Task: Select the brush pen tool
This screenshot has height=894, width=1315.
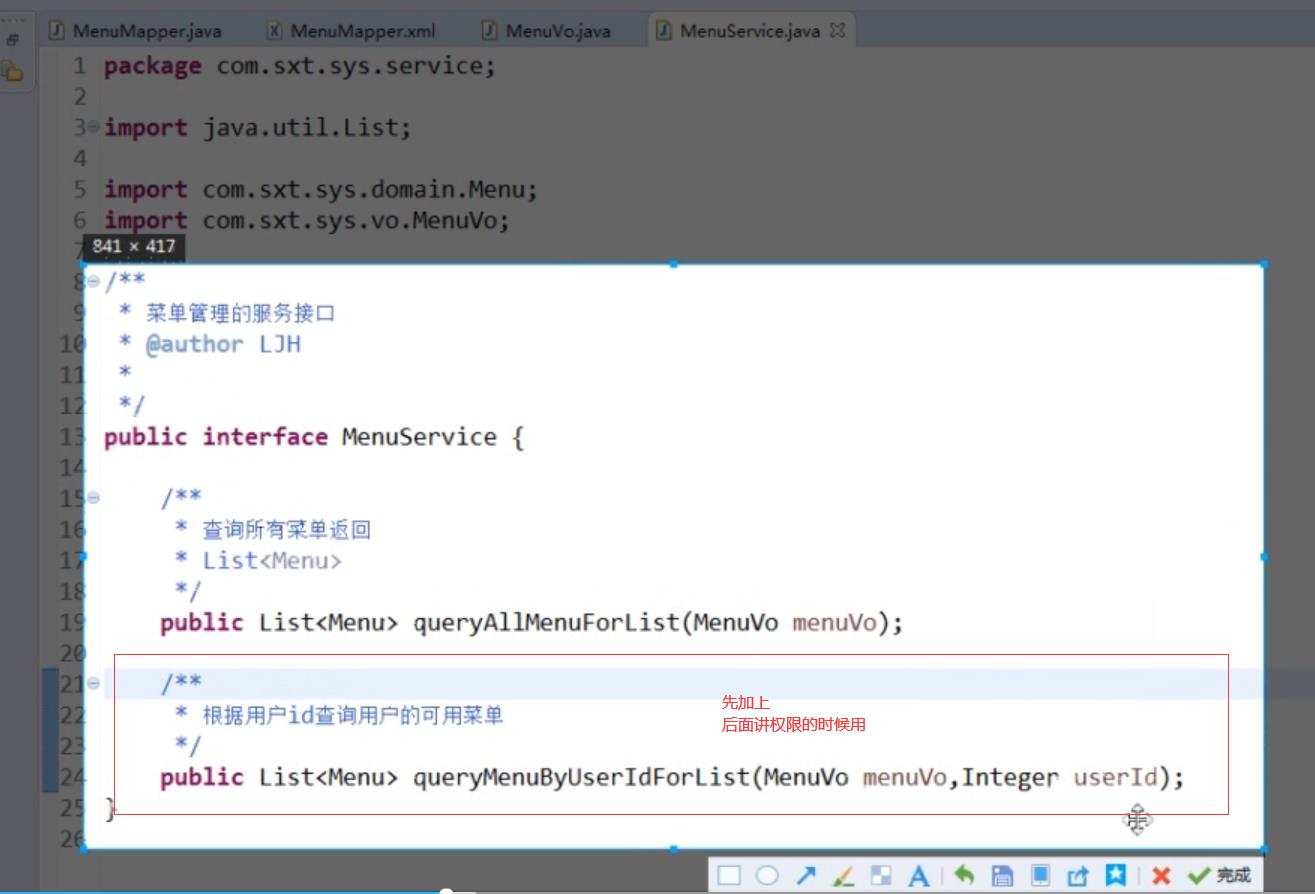Action: pyautogui.click(x=843, y=876)
